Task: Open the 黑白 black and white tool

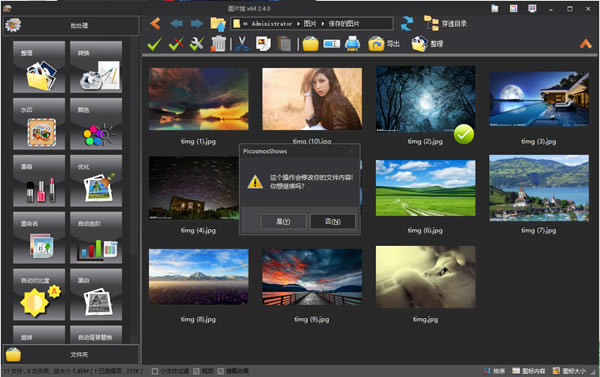Action: pos(96,294)
